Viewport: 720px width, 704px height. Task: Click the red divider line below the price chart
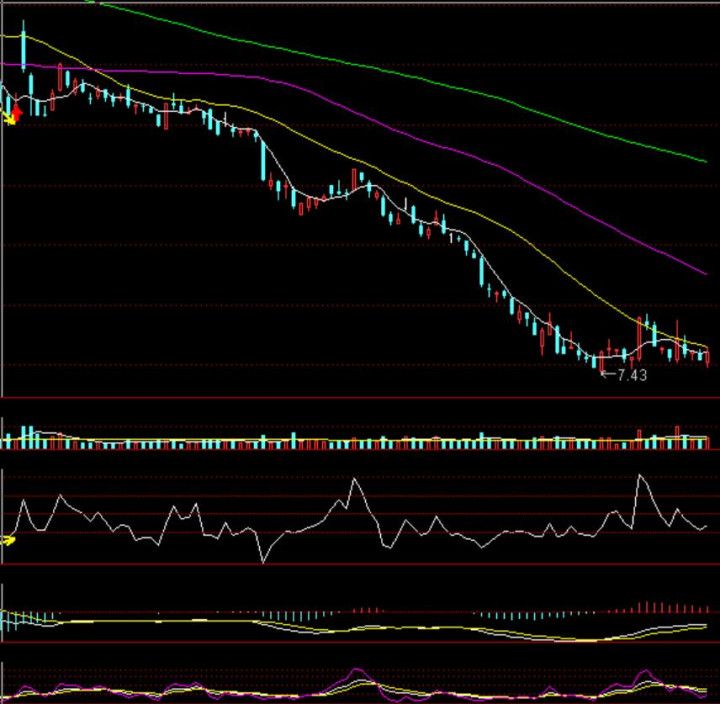coord(360,398)
